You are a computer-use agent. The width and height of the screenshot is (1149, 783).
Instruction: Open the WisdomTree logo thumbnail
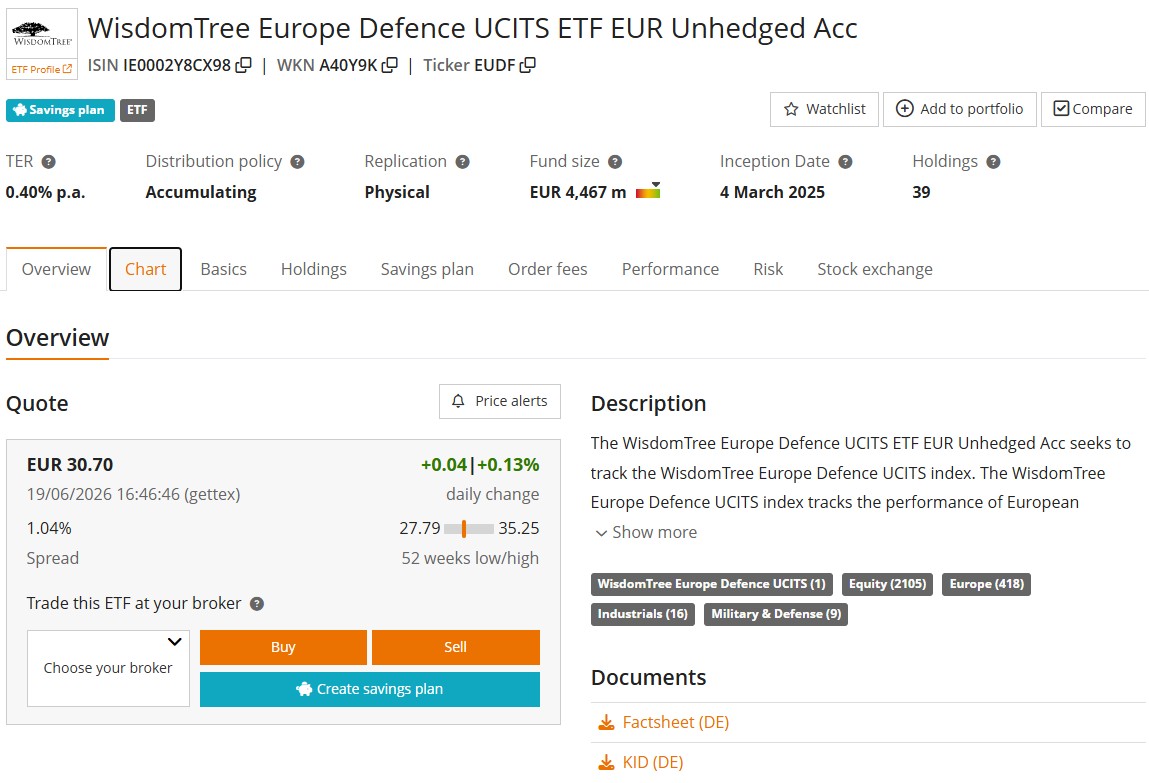point(42,34)
